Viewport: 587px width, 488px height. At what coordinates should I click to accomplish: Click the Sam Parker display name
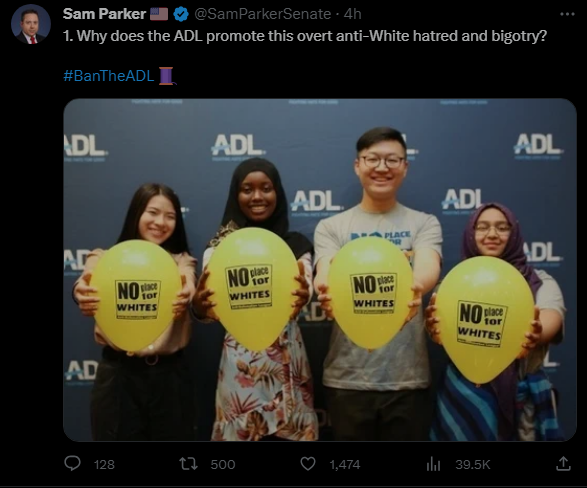[104, 14]
